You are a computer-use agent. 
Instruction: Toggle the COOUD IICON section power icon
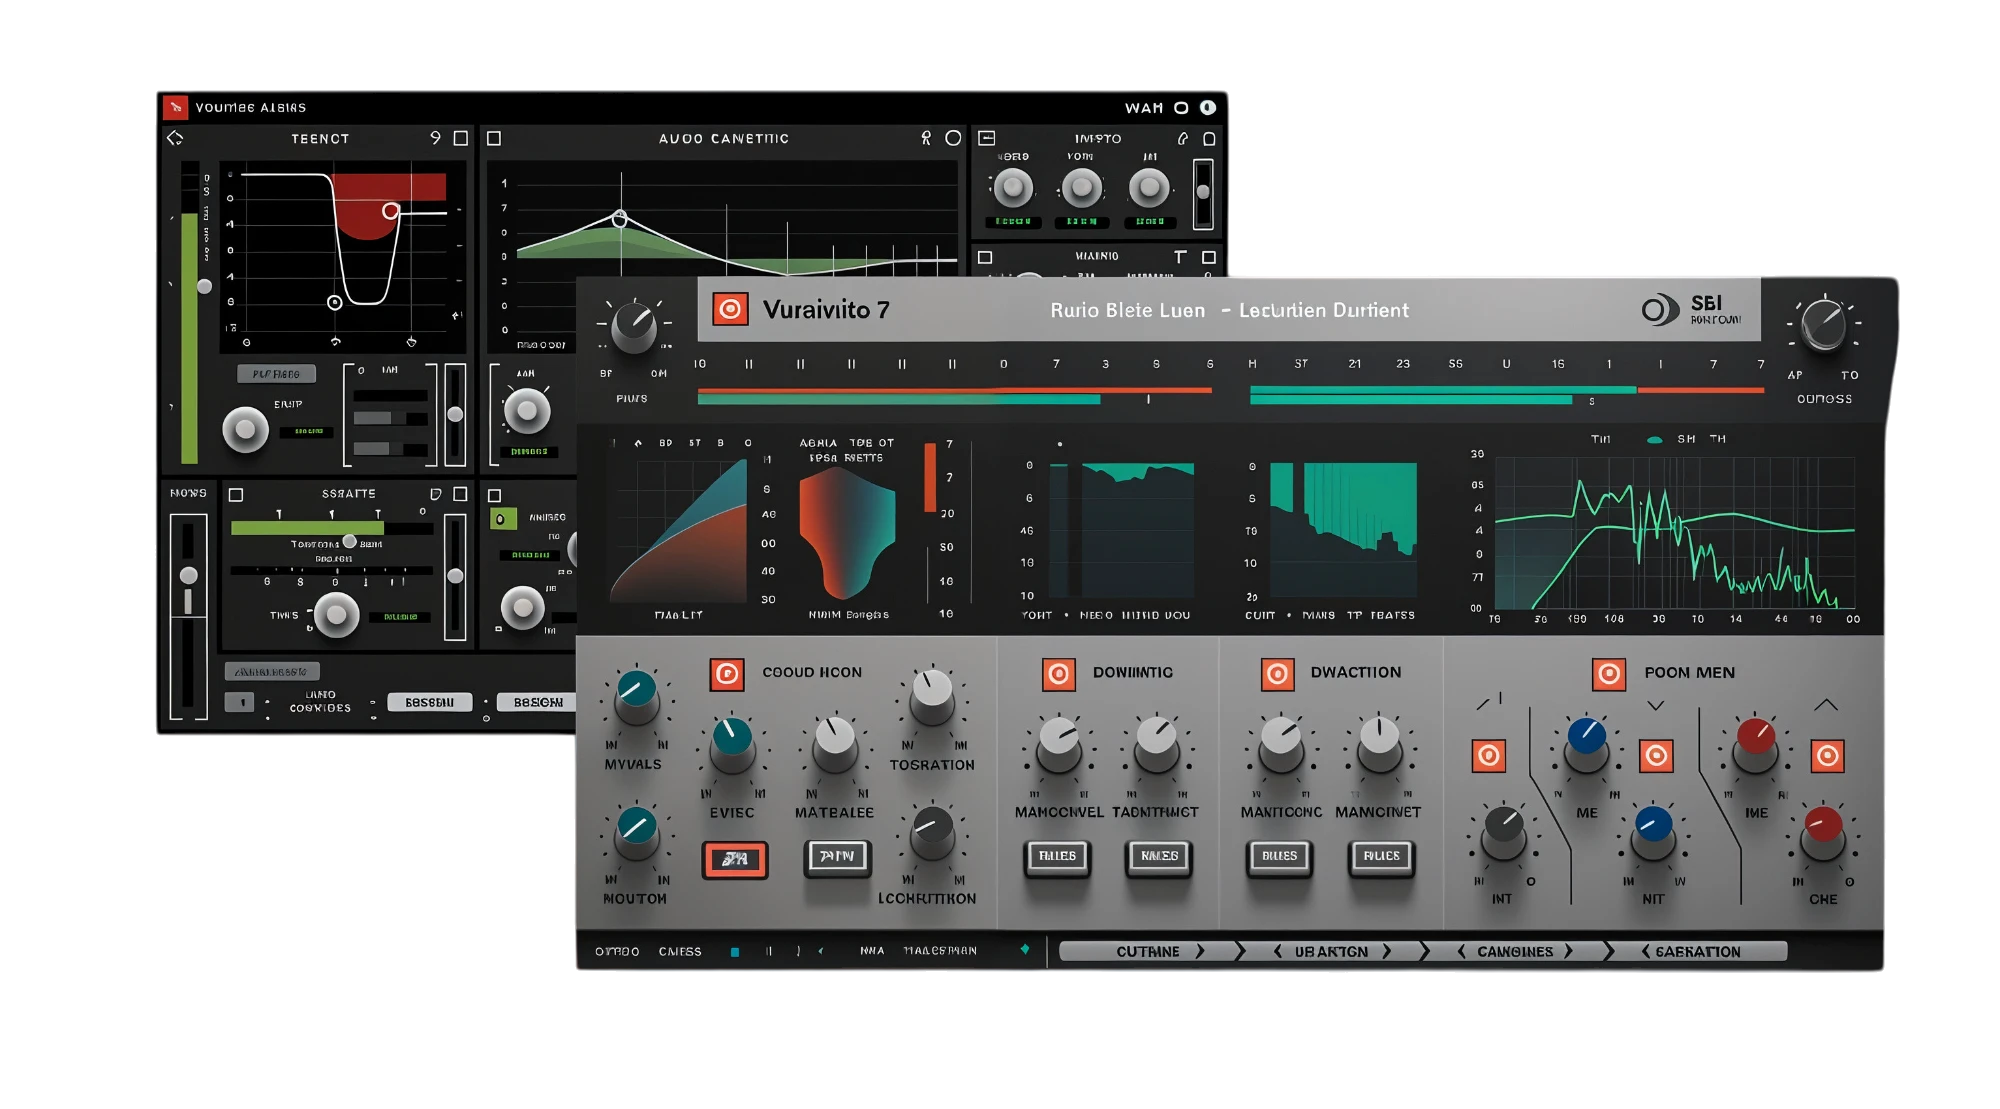tap(727, 674)
